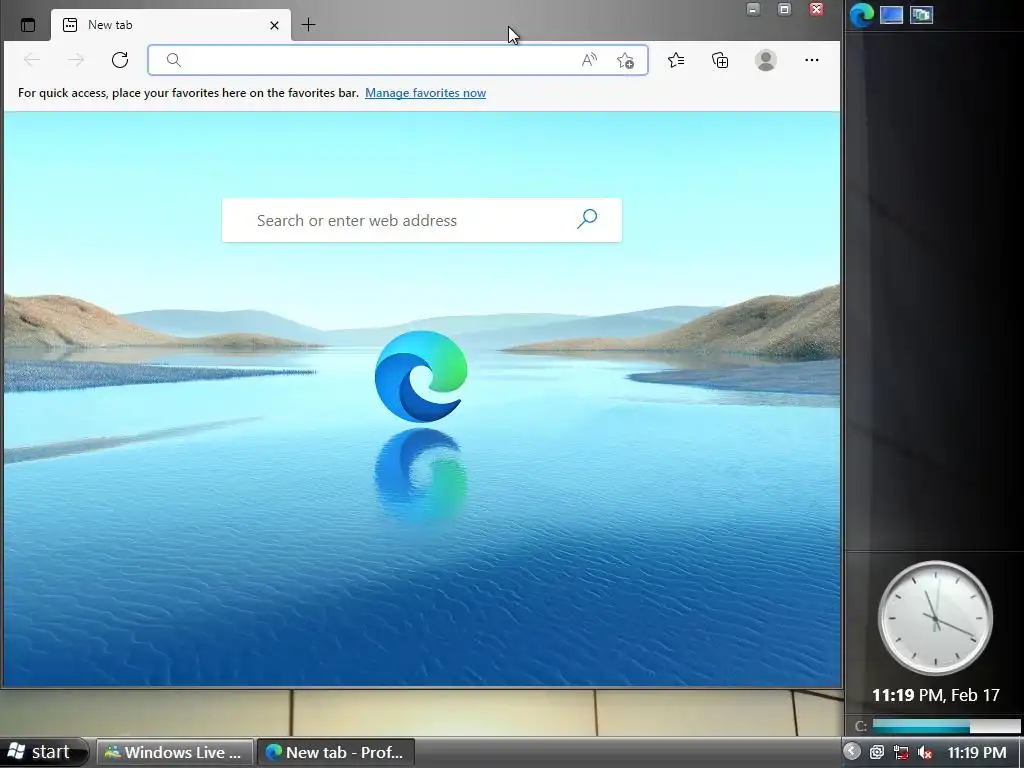Click the tray icon next to the arrow
1024x768 pixels.
tap(876, 752)
